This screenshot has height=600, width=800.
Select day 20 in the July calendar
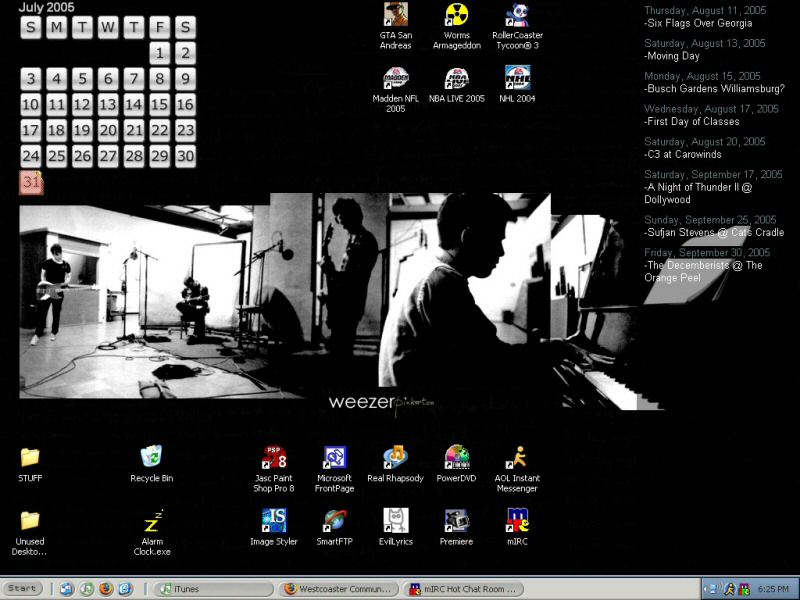[x=108, y=131]
